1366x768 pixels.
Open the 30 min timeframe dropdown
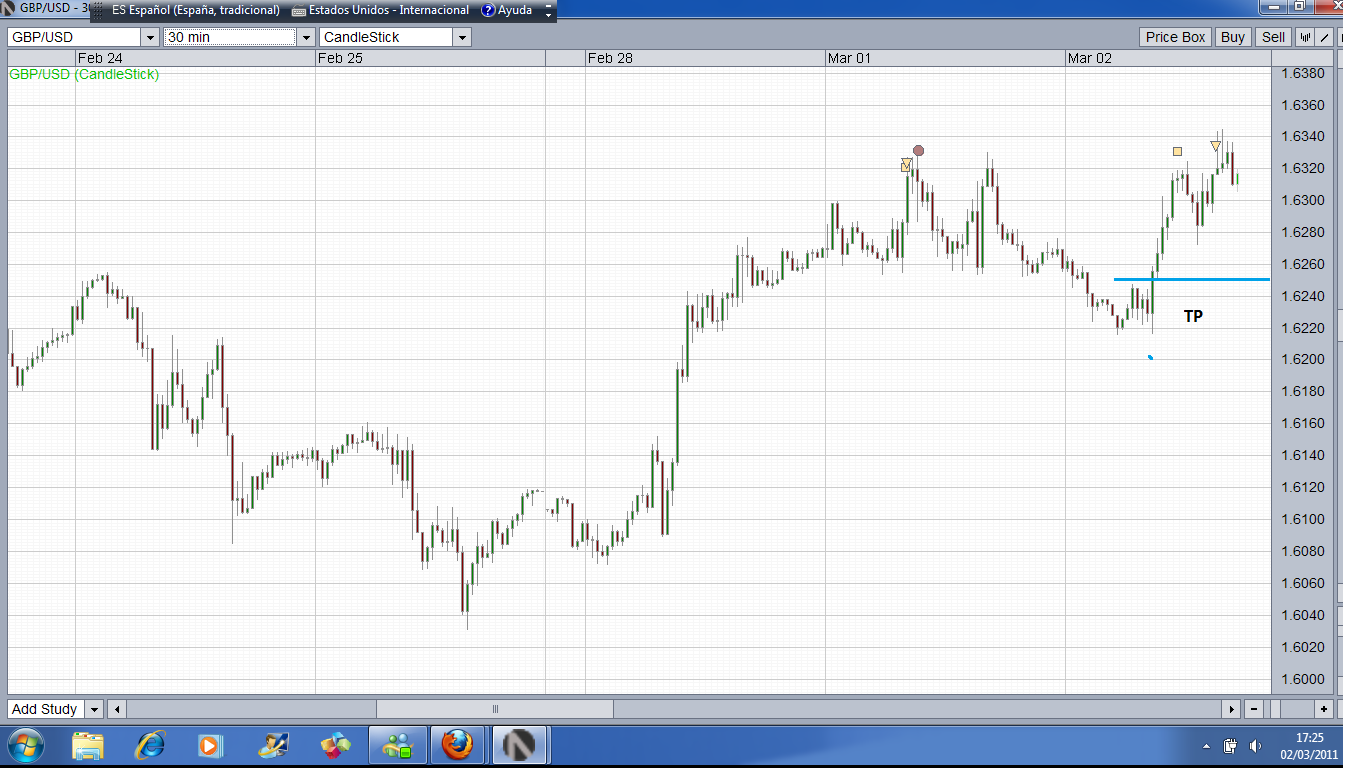pos(306,37)
